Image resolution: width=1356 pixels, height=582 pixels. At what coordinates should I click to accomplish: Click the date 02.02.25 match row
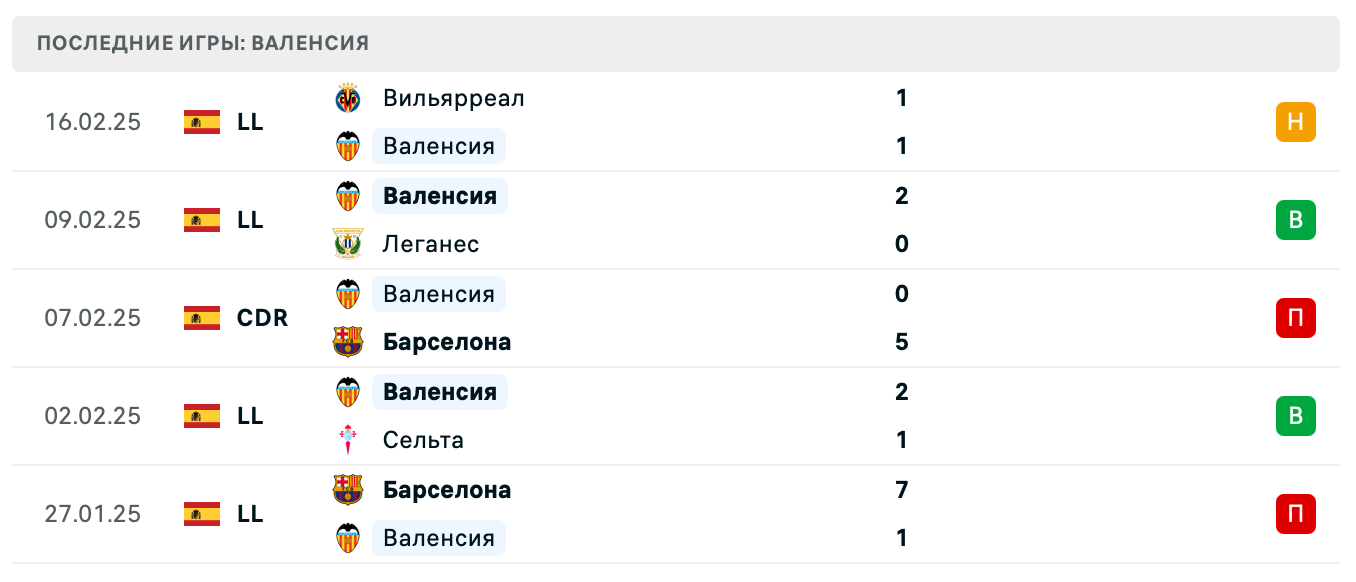click(x=93, y=416)
